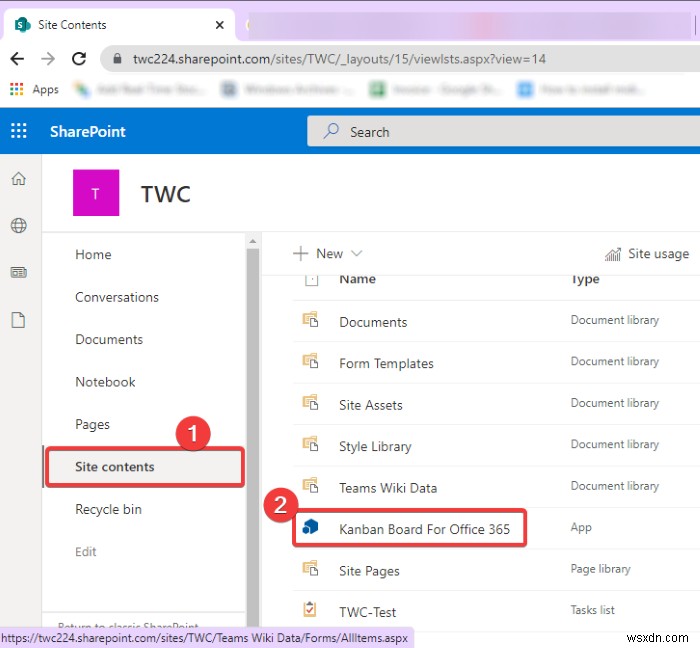
Task: Click the address bar lock icon
Action: pyautogui.click(x=117, y=58)
